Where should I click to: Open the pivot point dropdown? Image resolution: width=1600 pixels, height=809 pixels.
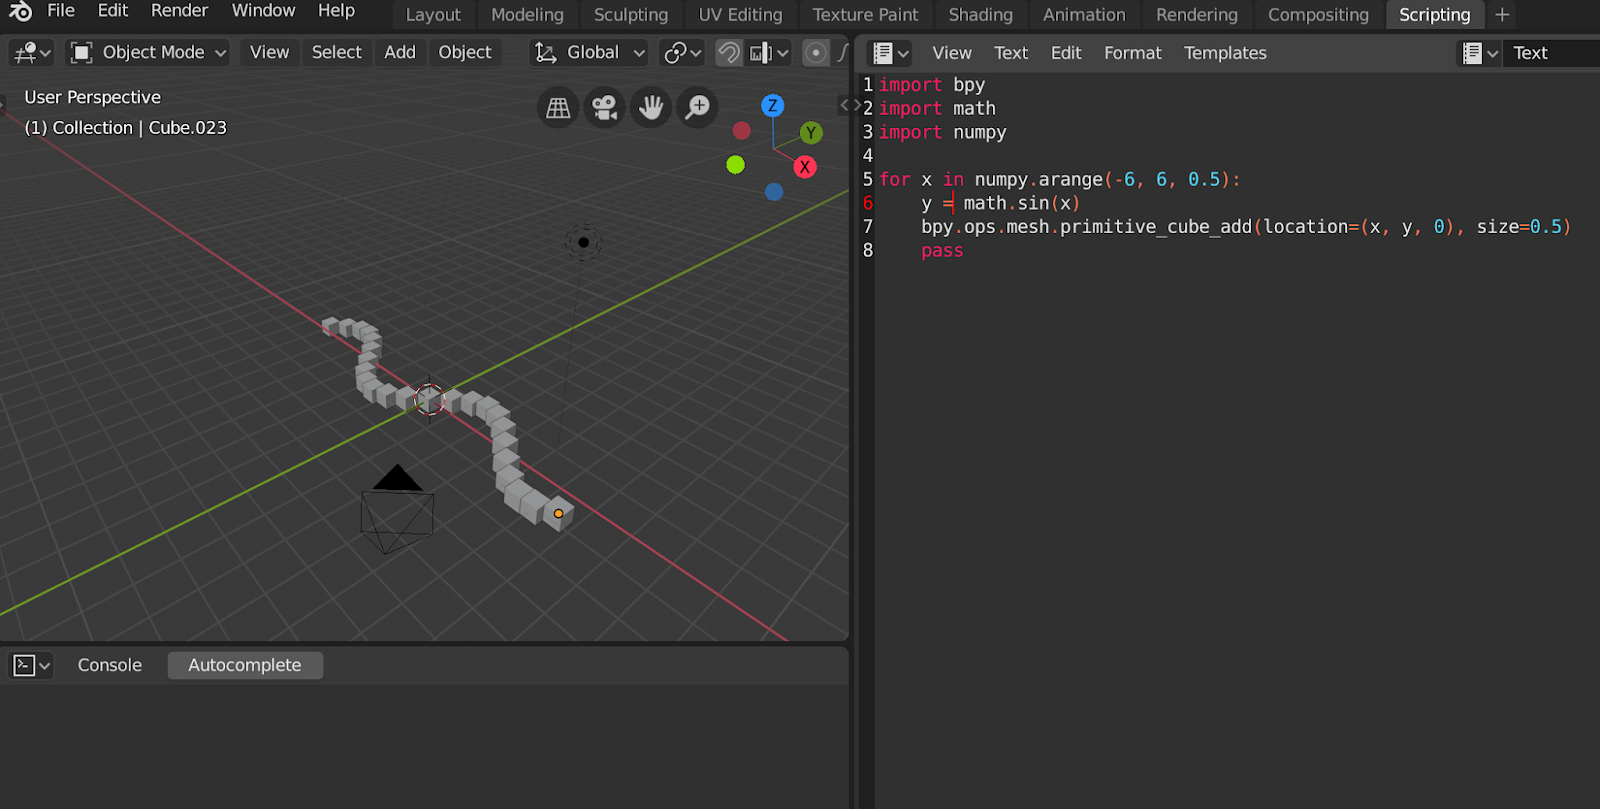coord(683,53)
